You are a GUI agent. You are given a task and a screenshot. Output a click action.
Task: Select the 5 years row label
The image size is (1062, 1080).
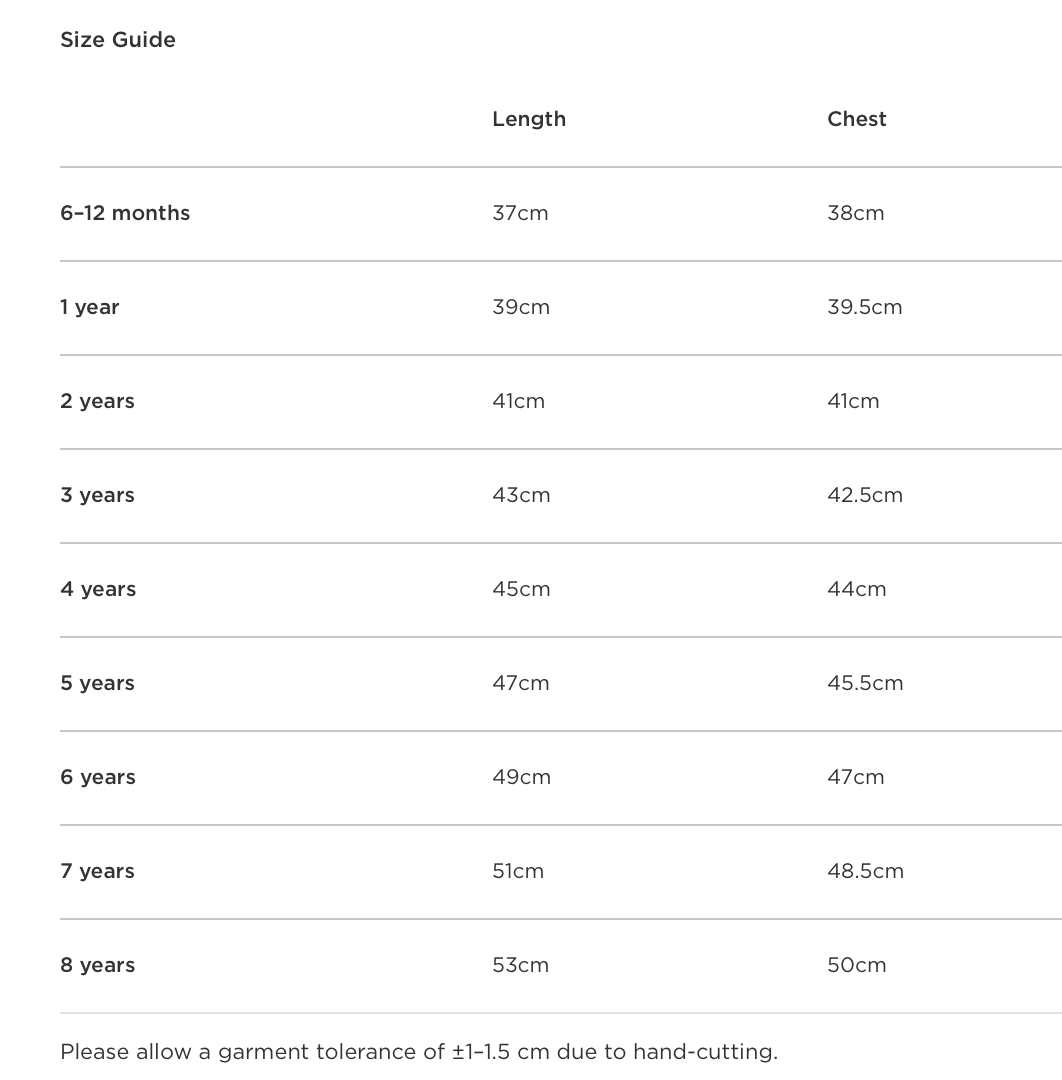(97, 683)
